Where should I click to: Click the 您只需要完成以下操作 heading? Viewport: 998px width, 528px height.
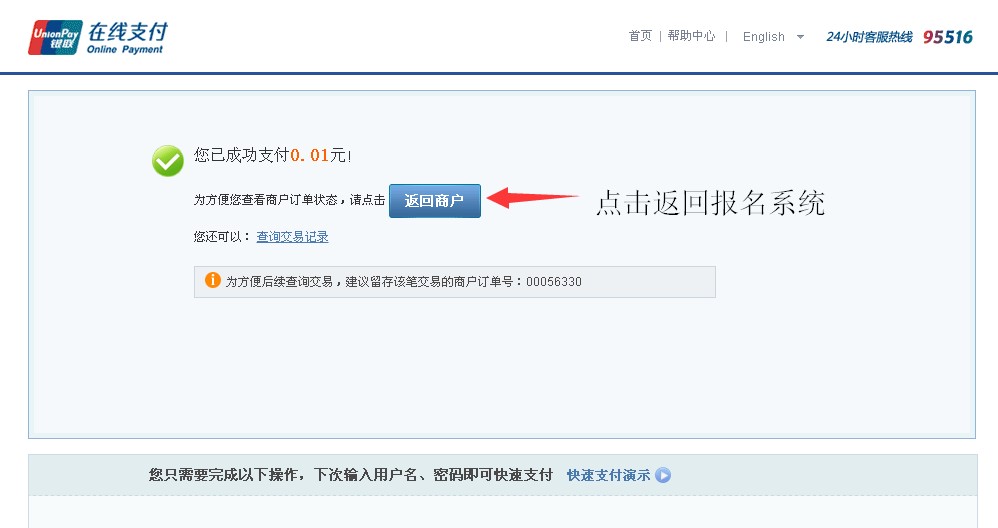350,475
